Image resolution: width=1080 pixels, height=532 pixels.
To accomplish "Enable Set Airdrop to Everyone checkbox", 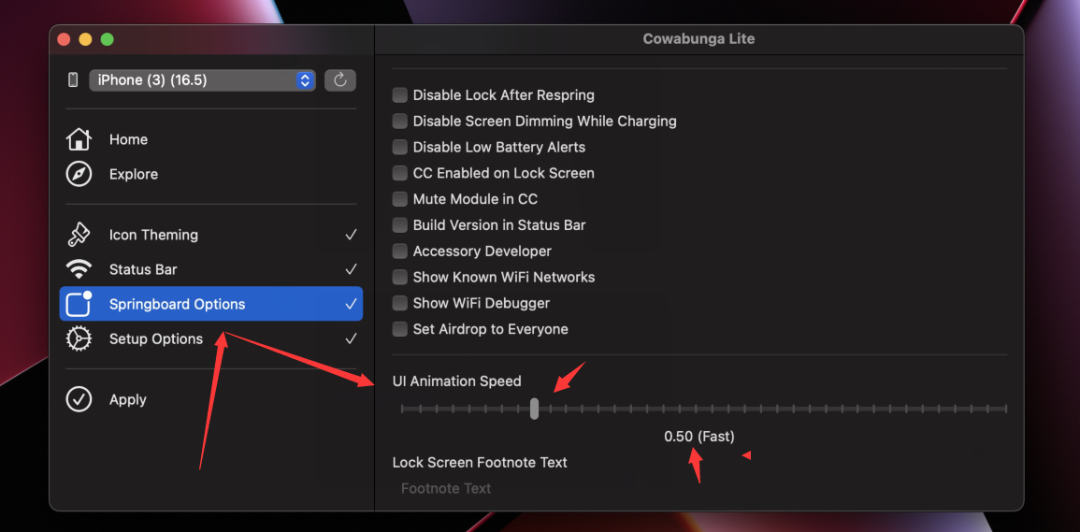I will [x=400, y=329].
